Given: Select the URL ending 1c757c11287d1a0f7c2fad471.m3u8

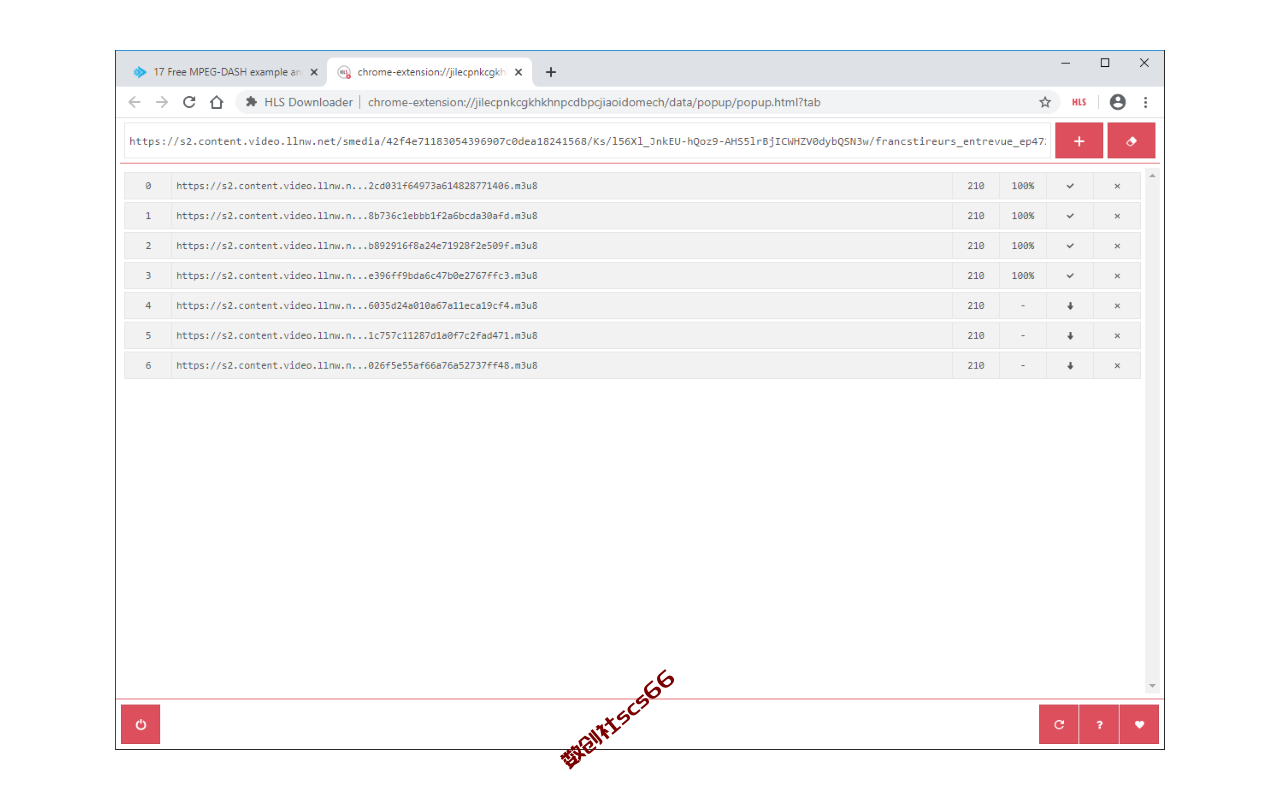Looking at the screenshot, I should tap(357, 336).
